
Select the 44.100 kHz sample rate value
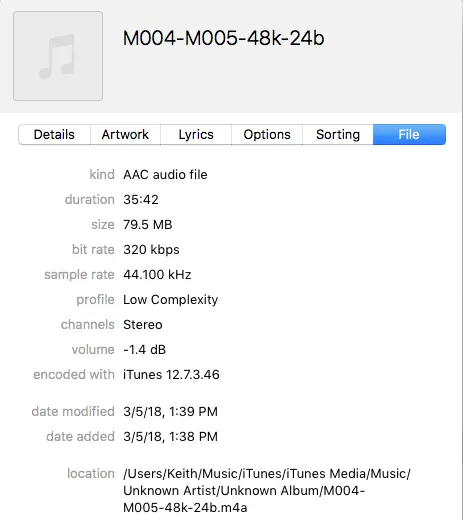pyautogui.click(x=157, y=275)
